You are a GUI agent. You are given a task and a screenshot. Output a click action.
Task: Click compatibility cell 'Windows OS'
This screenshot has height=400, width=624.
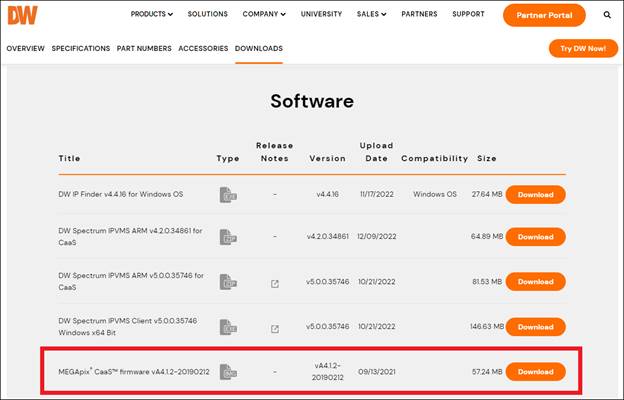point(435,194)
